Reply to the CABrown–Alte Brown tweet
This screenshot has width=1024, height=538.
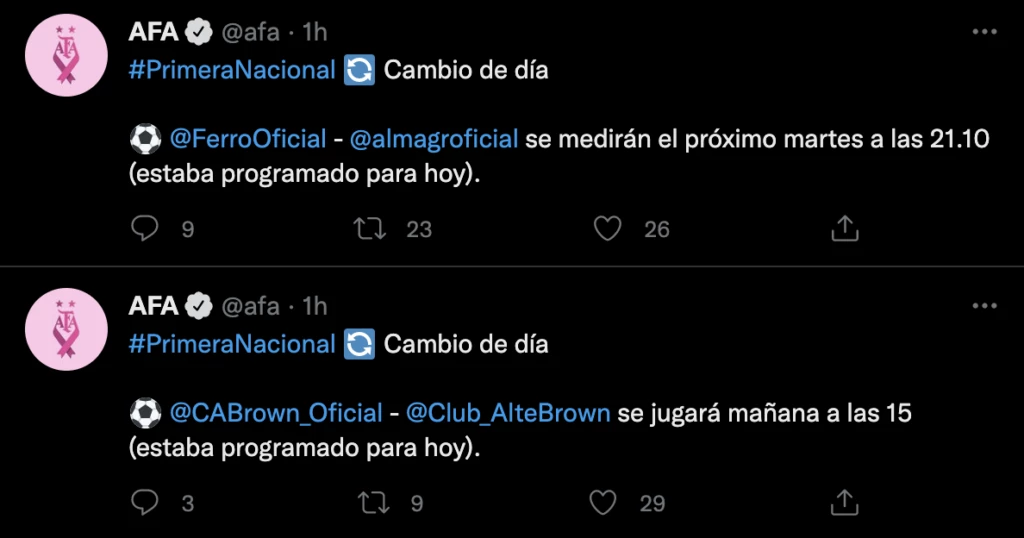pyautogui.click(x=145, y=502)
